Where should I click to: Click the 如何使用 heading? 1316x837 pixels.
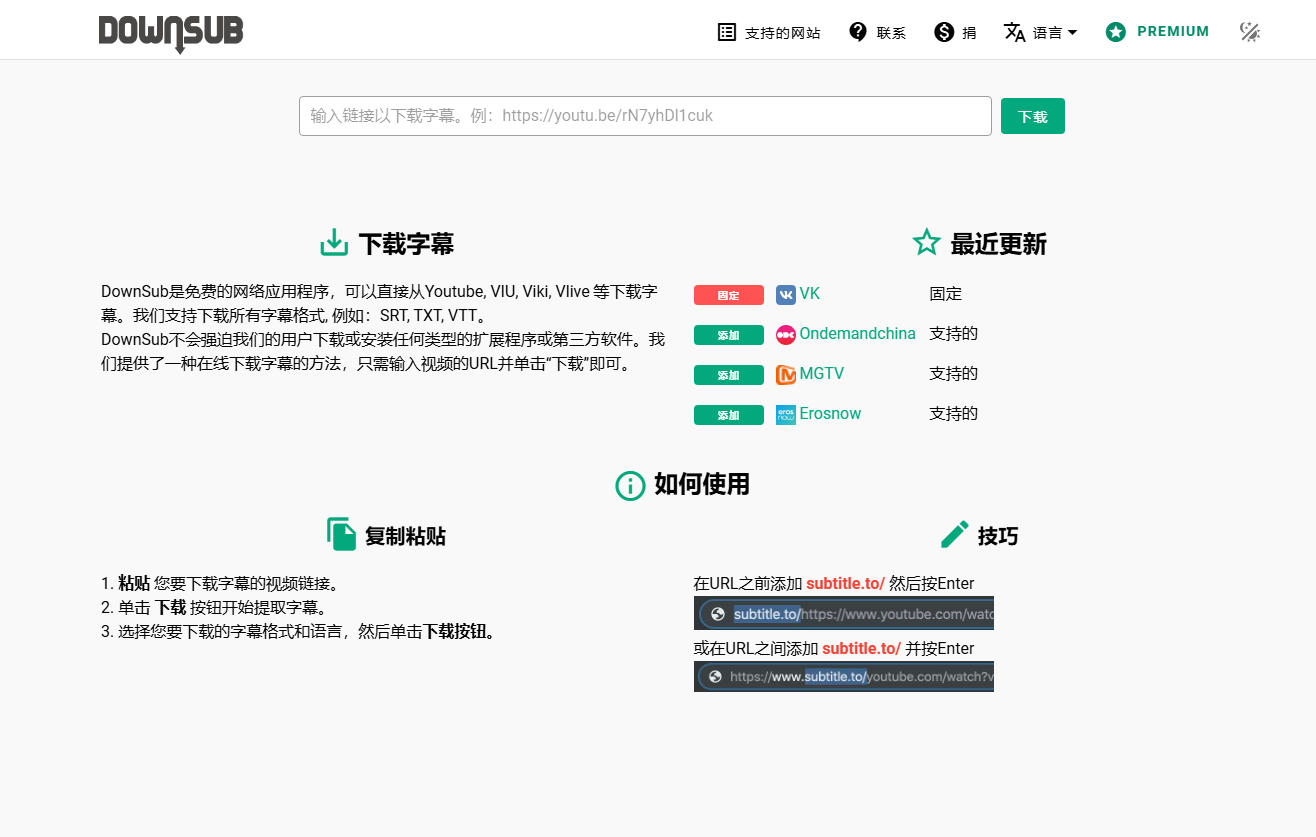point(702,485)
